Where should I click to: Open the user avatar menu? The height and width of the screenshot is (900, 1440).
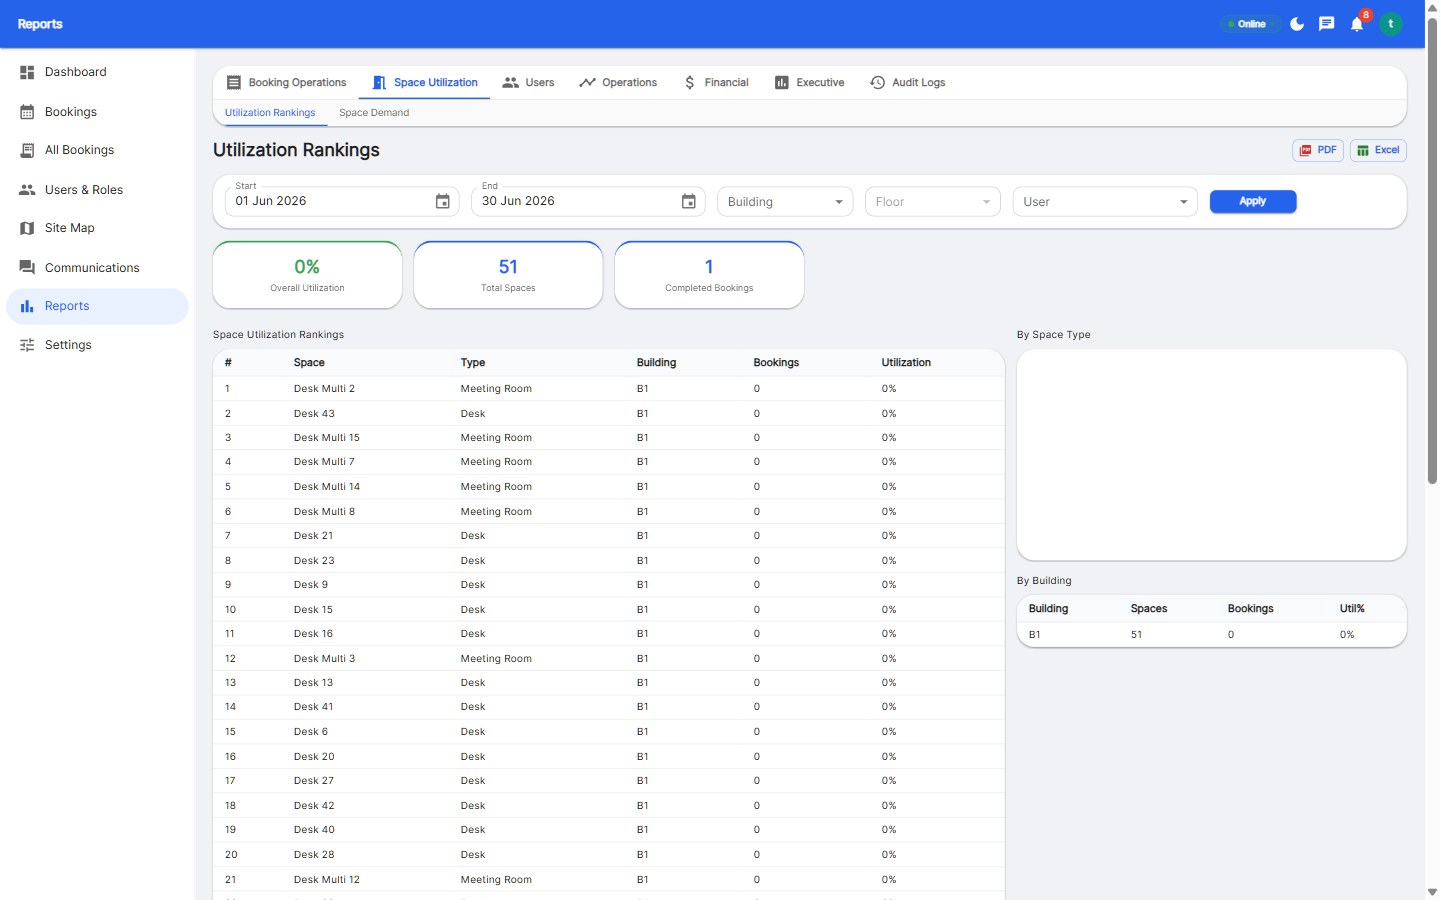pos(1391,24)
